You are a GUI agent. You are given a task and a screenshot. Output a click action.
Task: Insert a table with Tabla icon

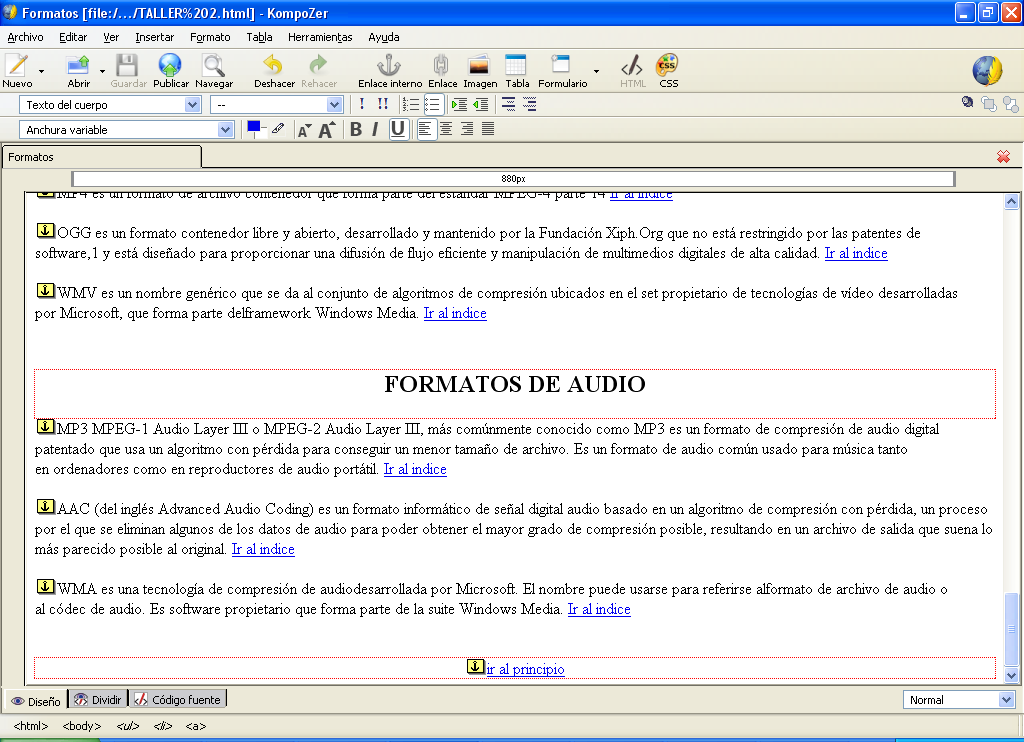(x=516, y=65)
